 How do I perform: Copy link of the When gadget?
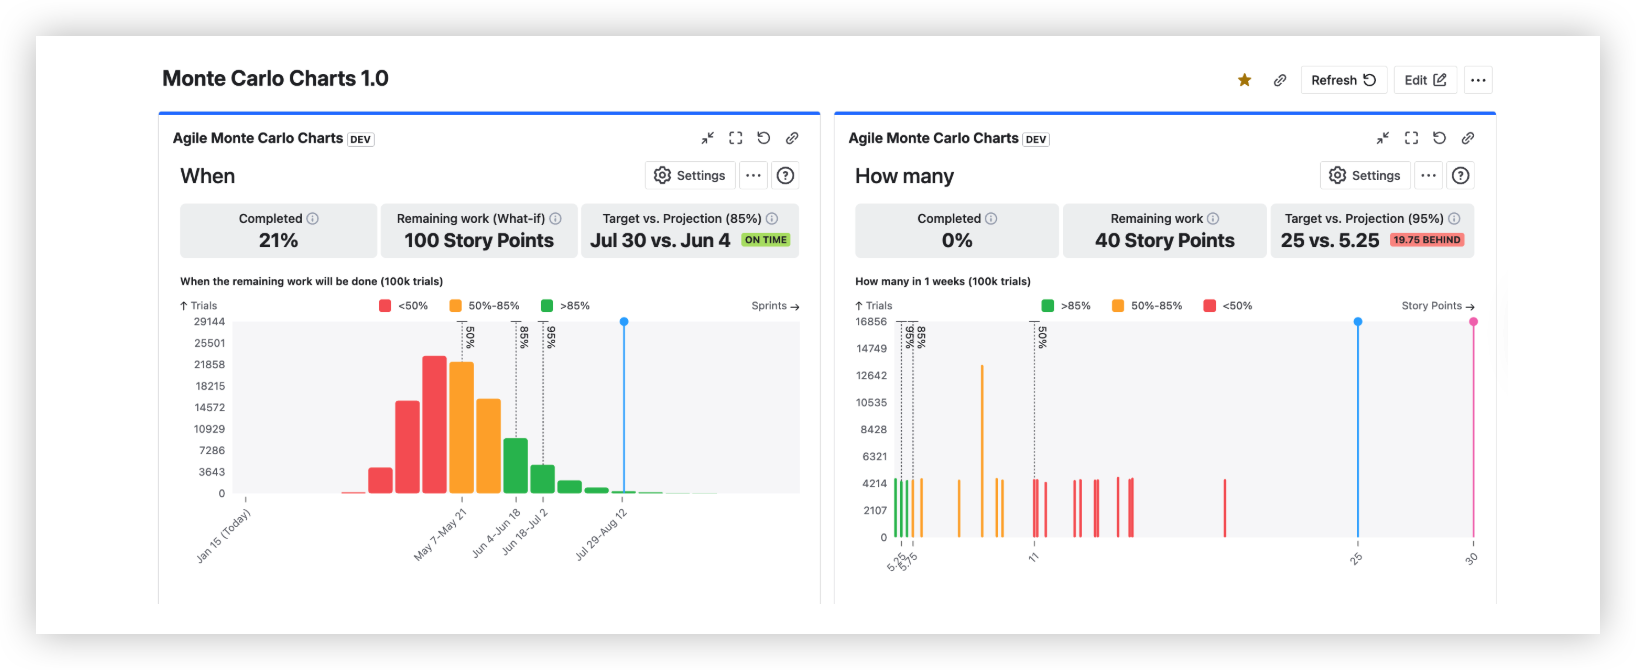coord(792,138)
